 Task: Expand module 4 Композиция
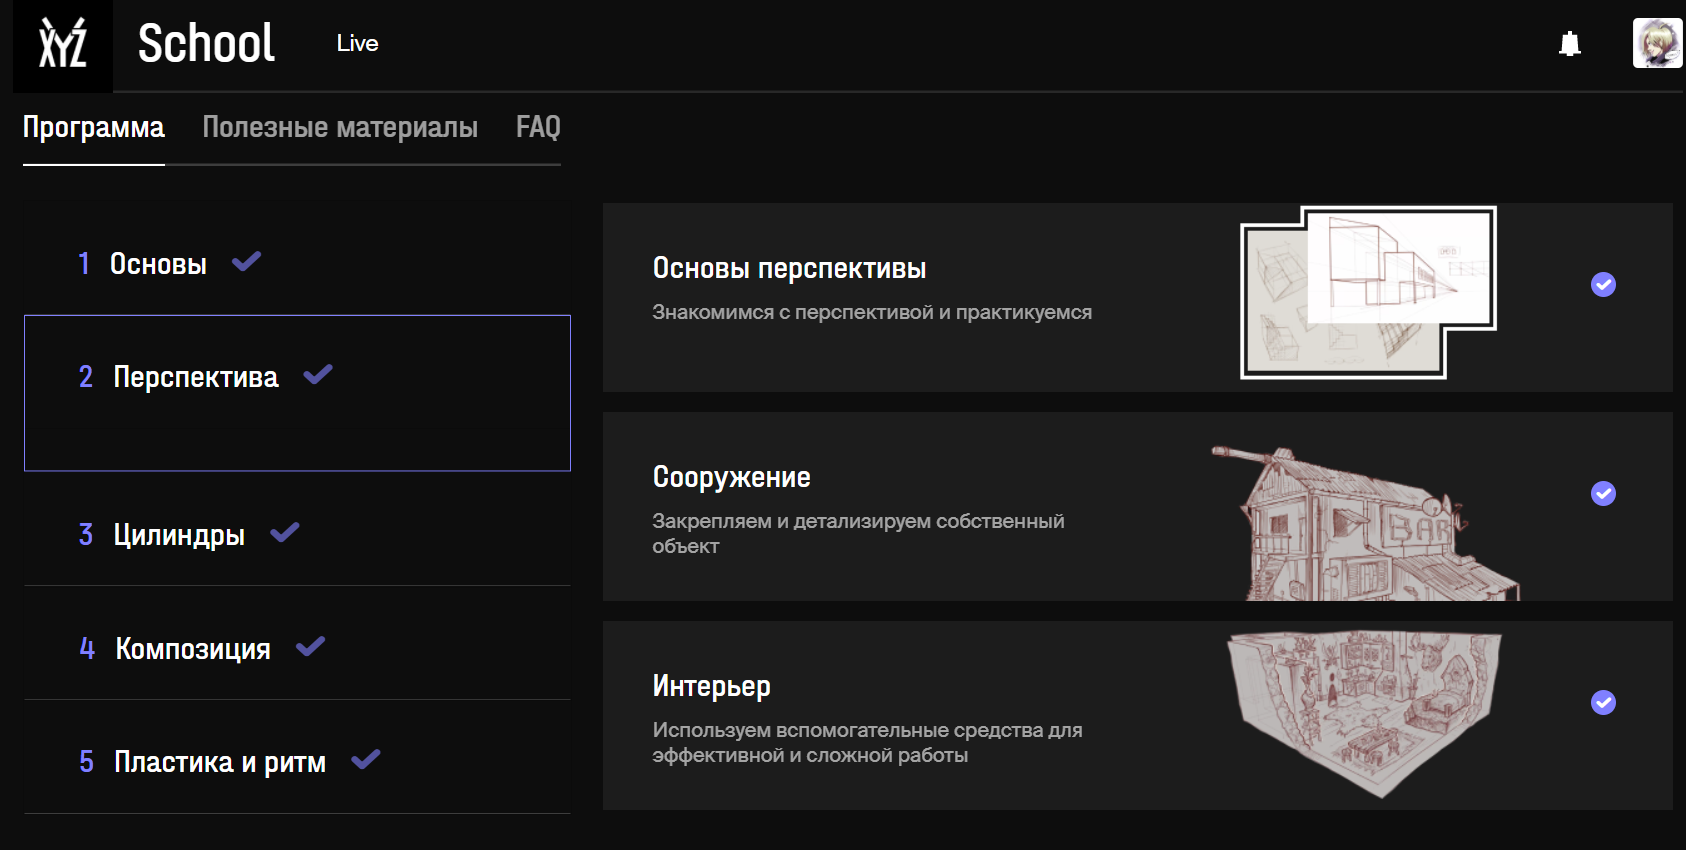(192, 649)
